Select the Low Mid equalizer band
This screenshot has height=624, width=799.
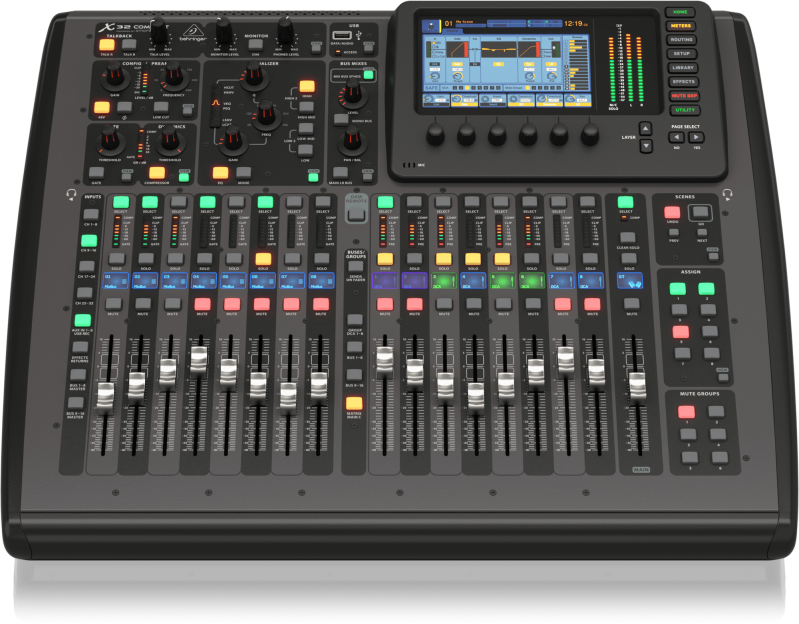coord(306,128)
